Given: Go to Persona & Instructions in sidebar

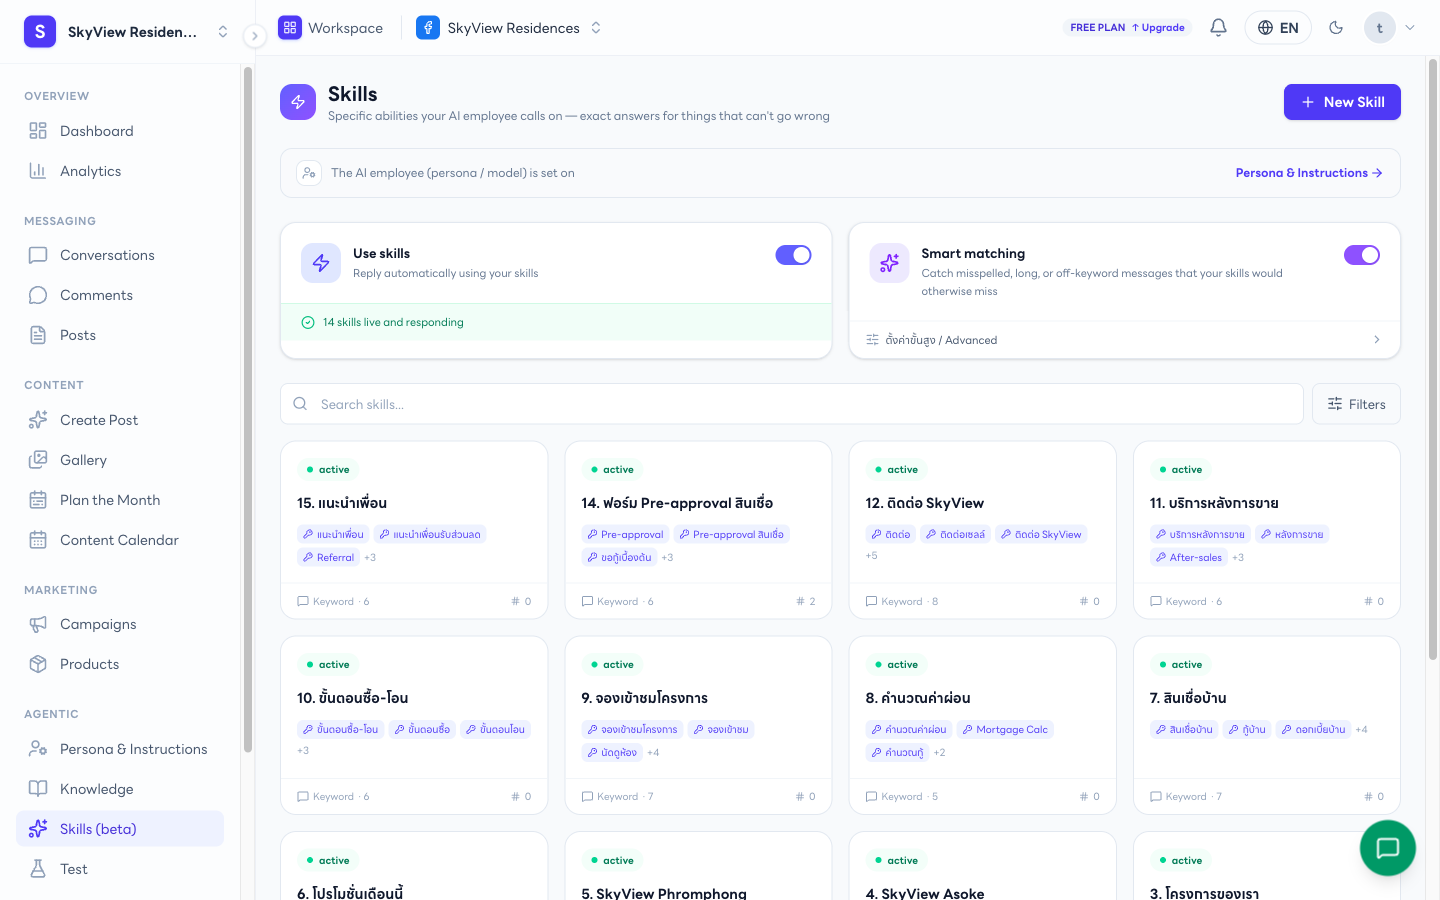Looking at the screenshot, I should click(x=120, y=749).
